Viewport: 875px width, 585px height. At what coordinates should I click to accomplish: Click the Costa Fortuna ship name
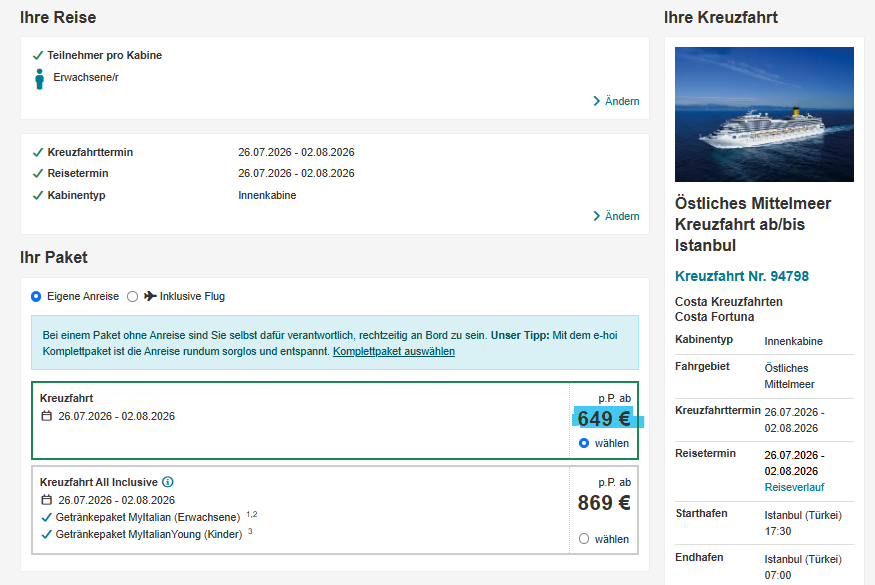click(x=714, y=317)
